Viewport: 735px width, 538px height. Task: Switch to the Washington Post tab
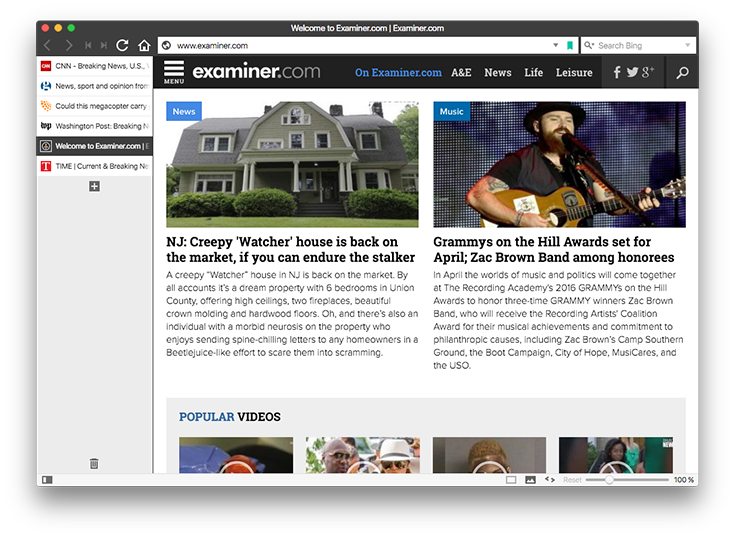click(x=95, y=126)
